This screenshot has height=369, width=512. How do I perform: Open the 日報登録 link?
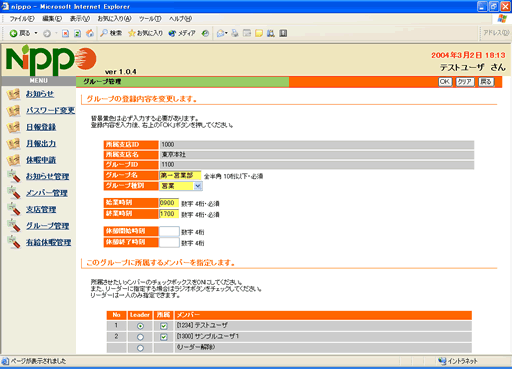(41, 127)
